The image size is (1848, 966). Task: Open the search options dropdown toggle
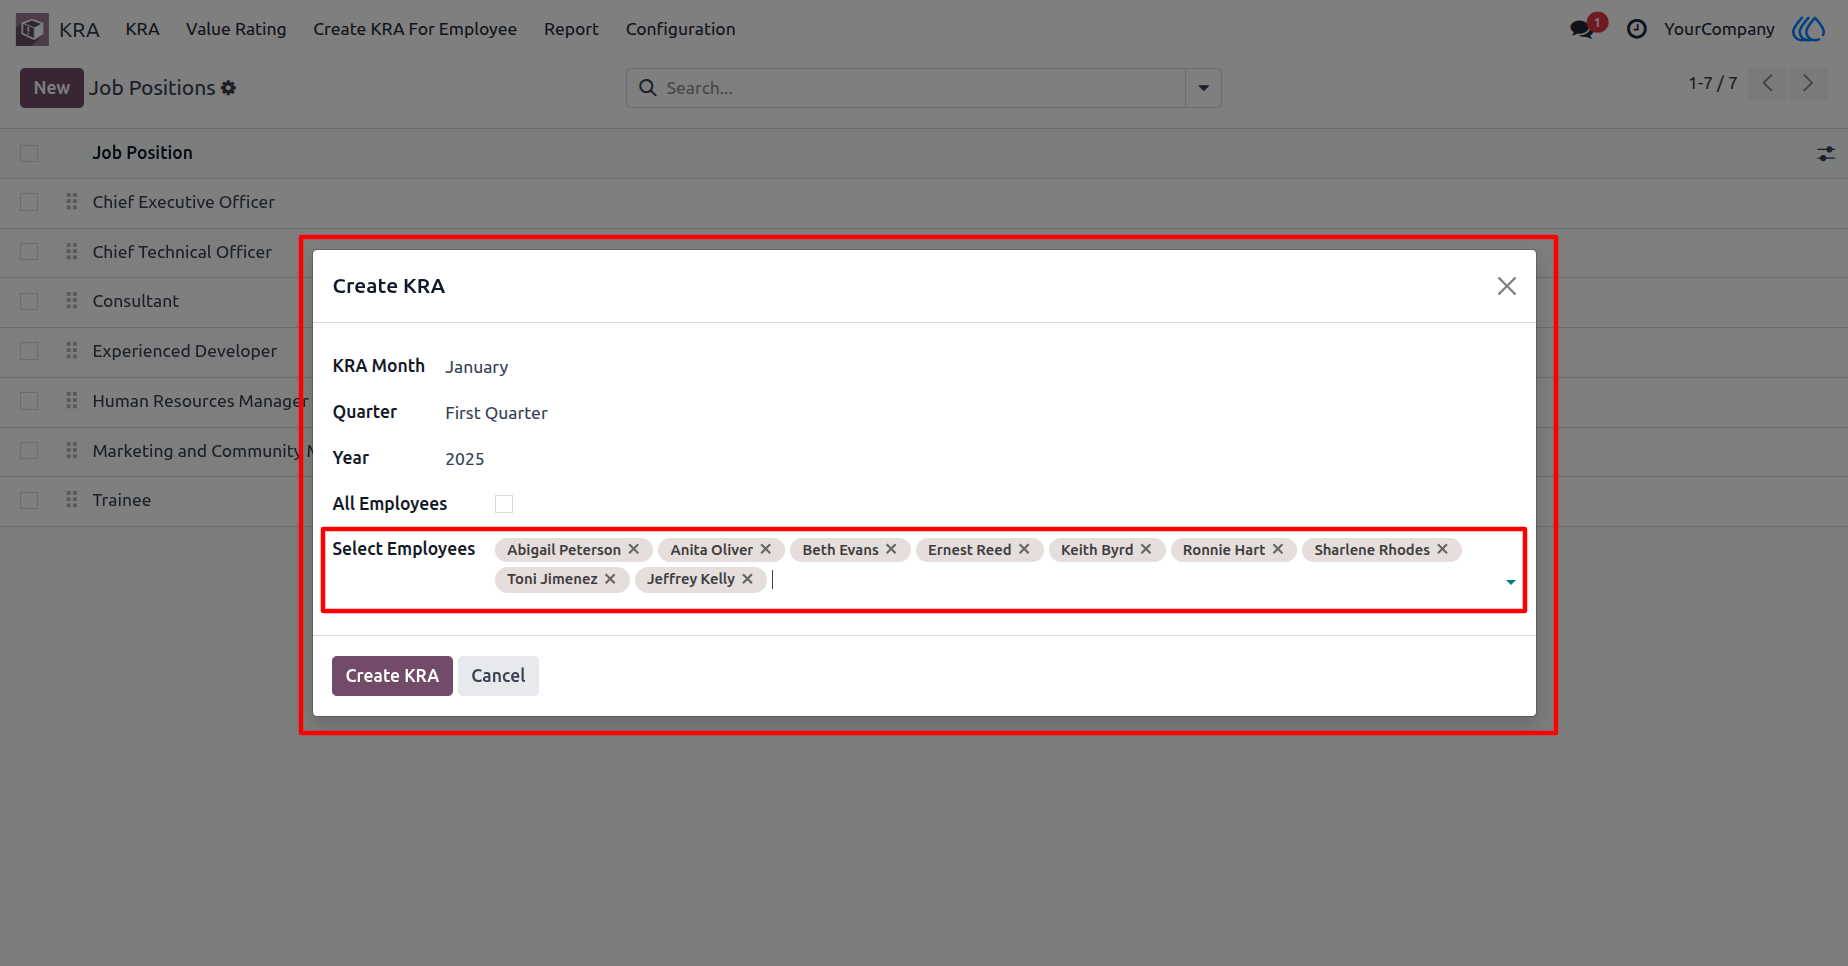point(1203,88)
